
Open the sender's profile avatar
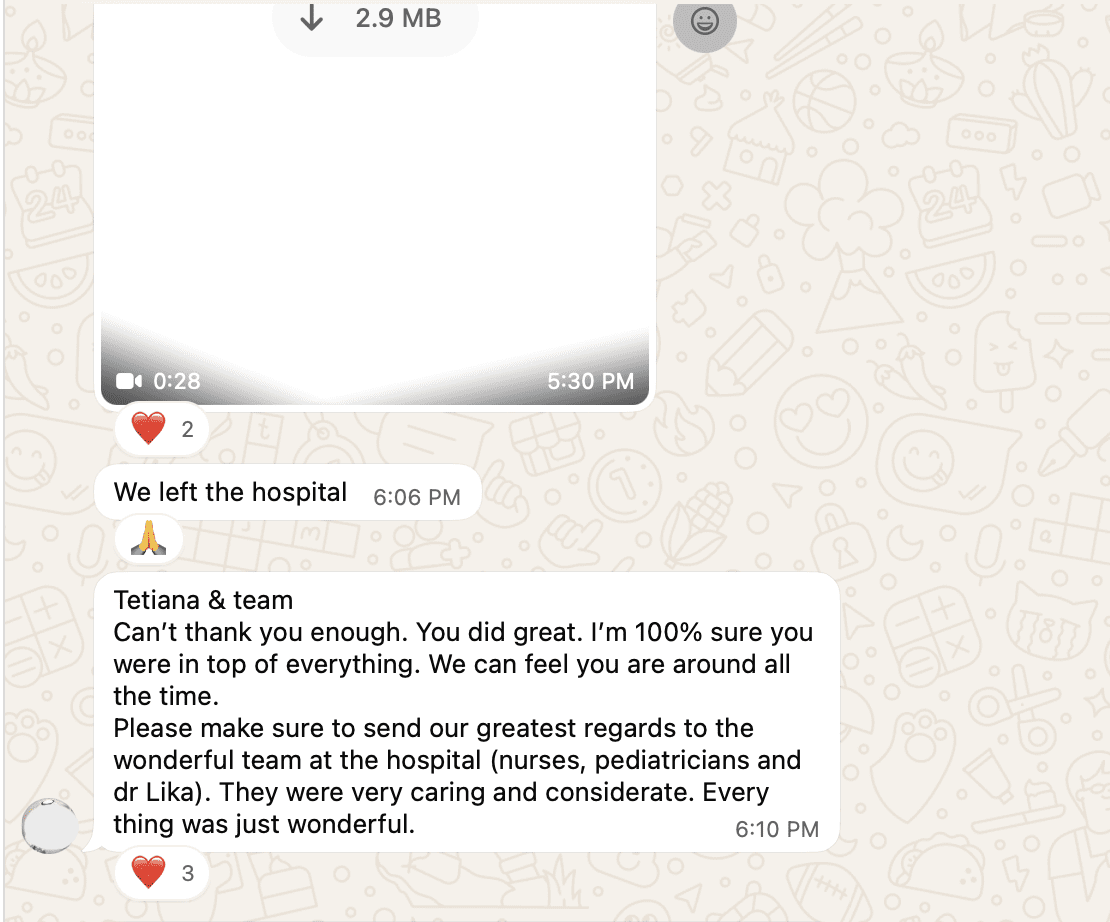[50, 826]
